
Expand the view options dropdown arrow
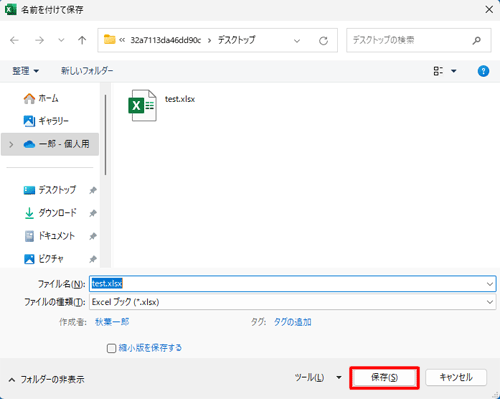coord(454,71)
